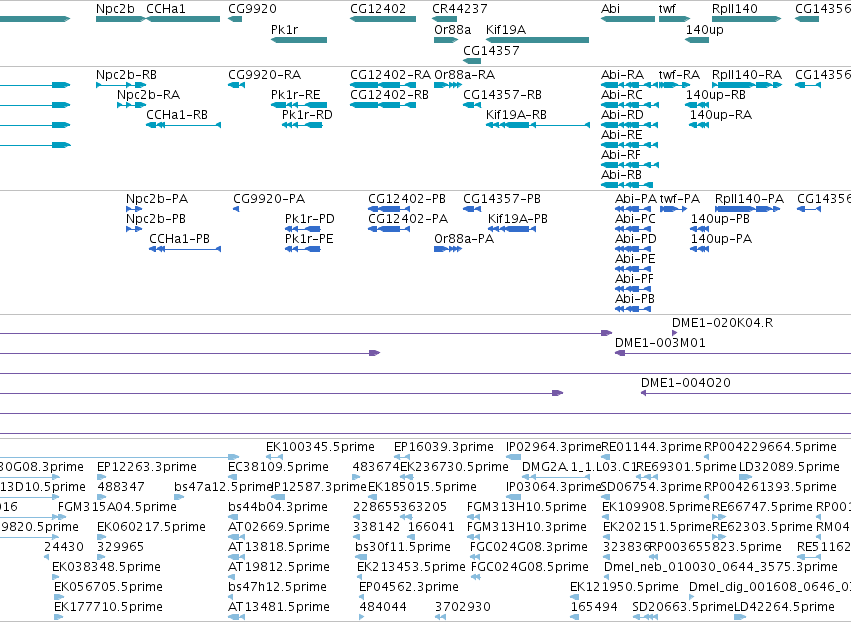Click the CCHa1 gene glyph
The height and width of the screenshot is (622, 851).
click(183, 19)
